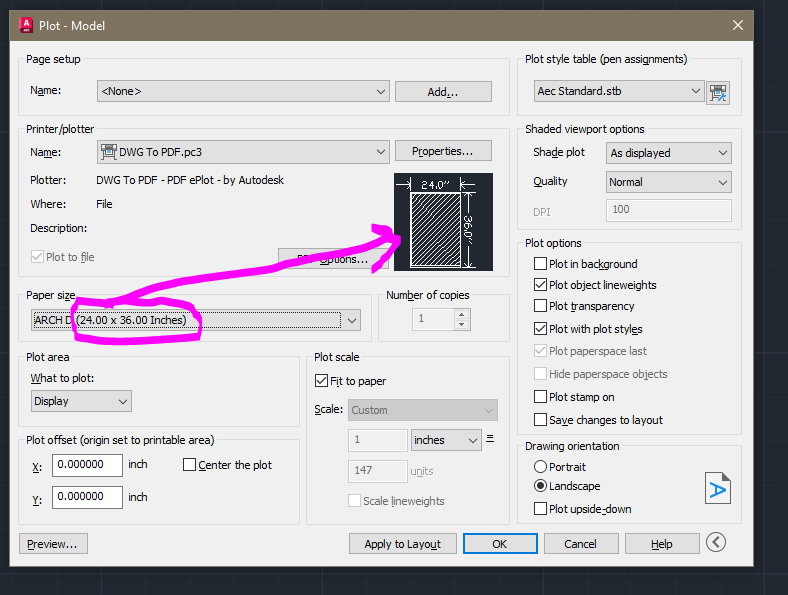788x595 pixels.
Task: Click the Plot paperspace last checkbox
Action: (x=540, y=351)
